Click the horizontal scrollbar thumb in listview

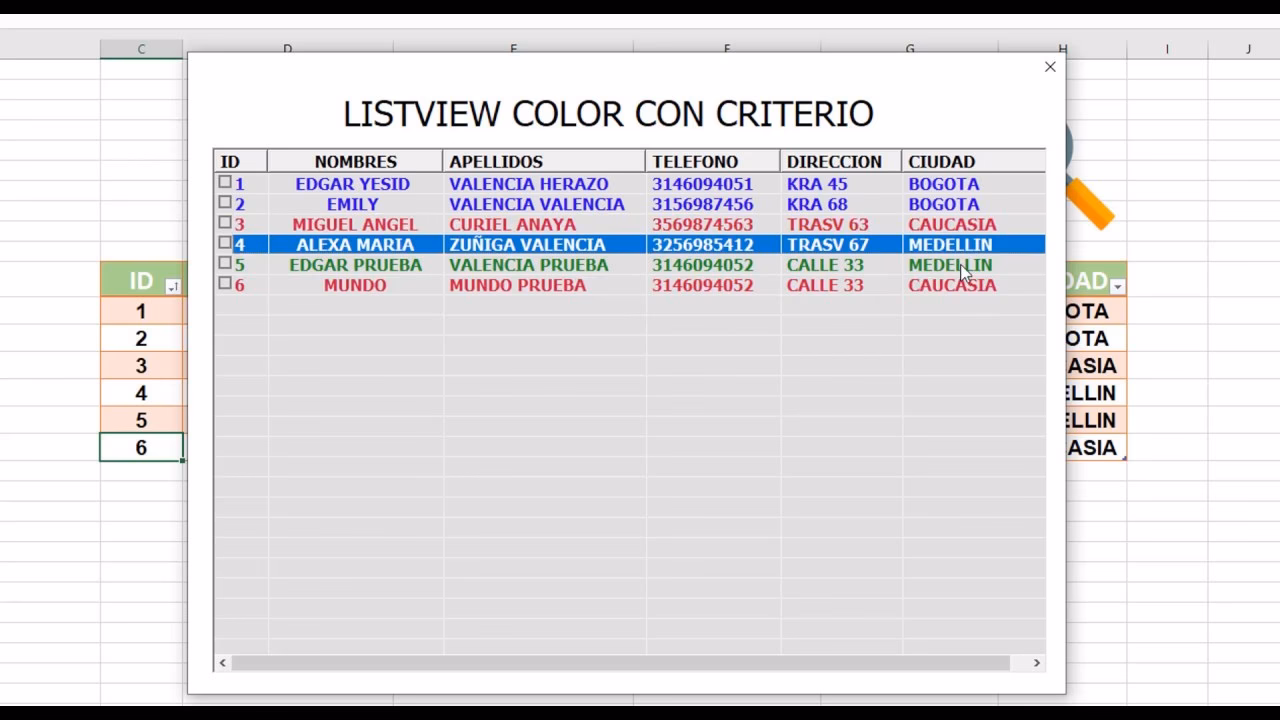click(x=621, y=662)
